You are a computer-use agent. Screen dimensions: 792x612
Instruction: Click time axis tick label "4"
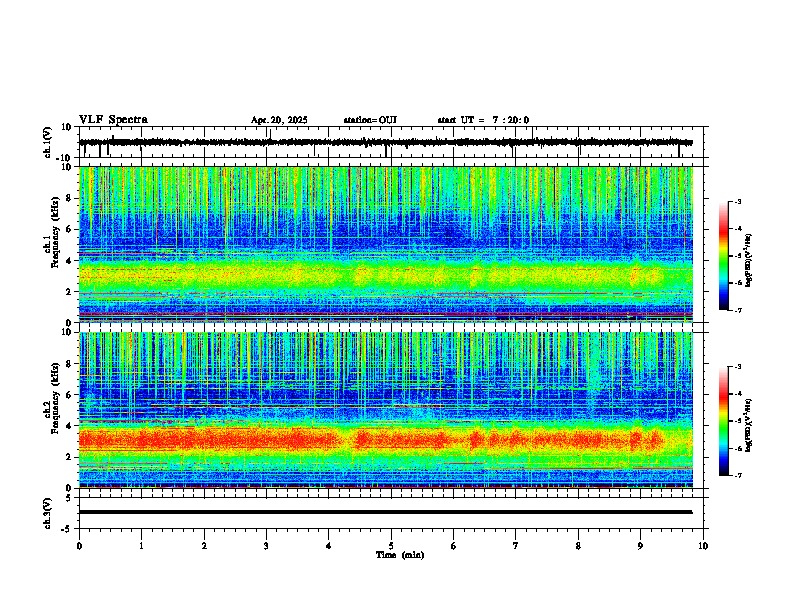pyautogui.click(x=329, y=546)
